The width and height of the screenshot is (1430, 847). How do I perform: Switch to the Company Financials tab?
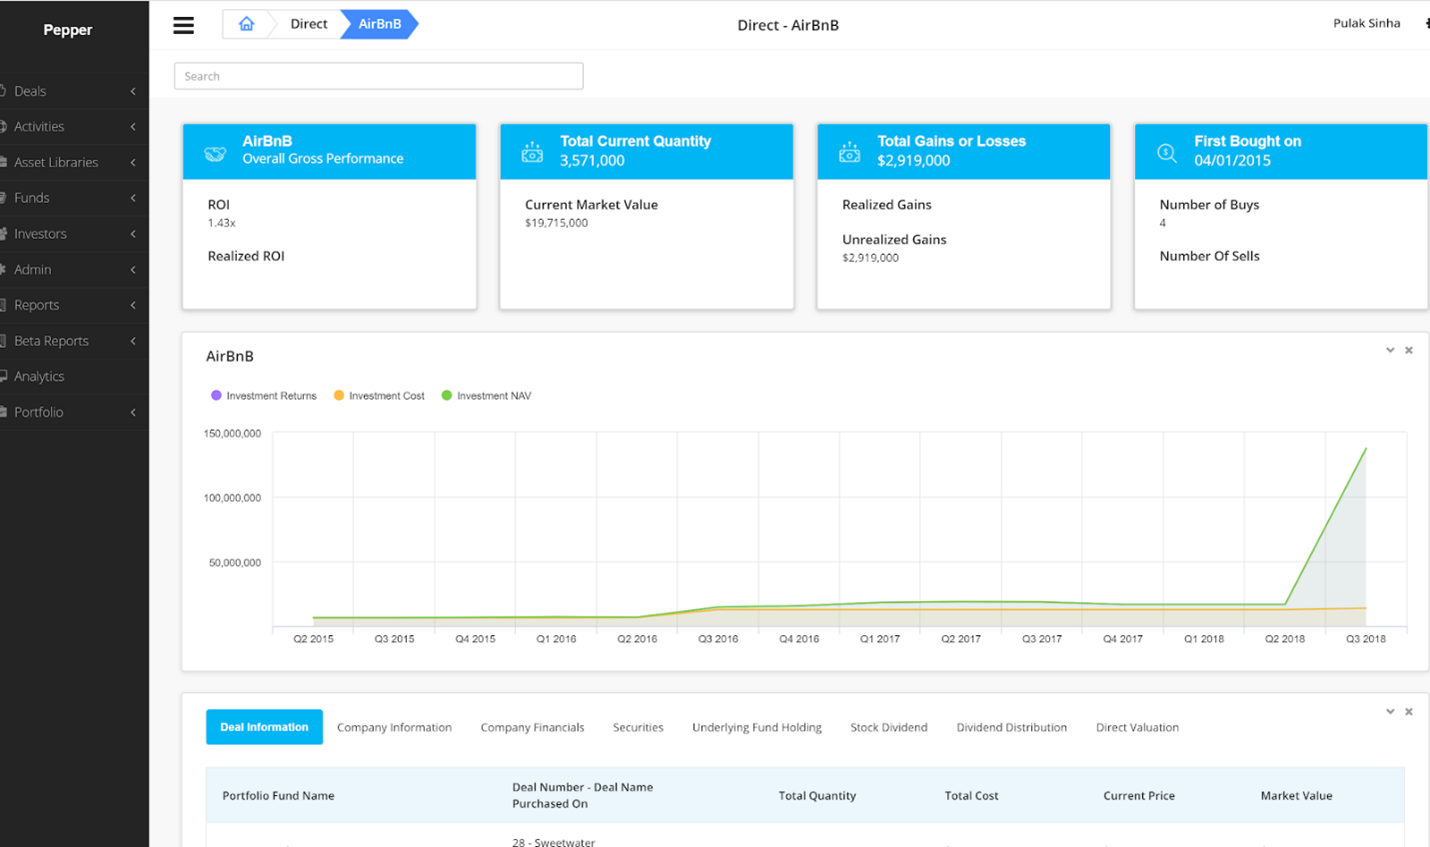coord(532,727)
